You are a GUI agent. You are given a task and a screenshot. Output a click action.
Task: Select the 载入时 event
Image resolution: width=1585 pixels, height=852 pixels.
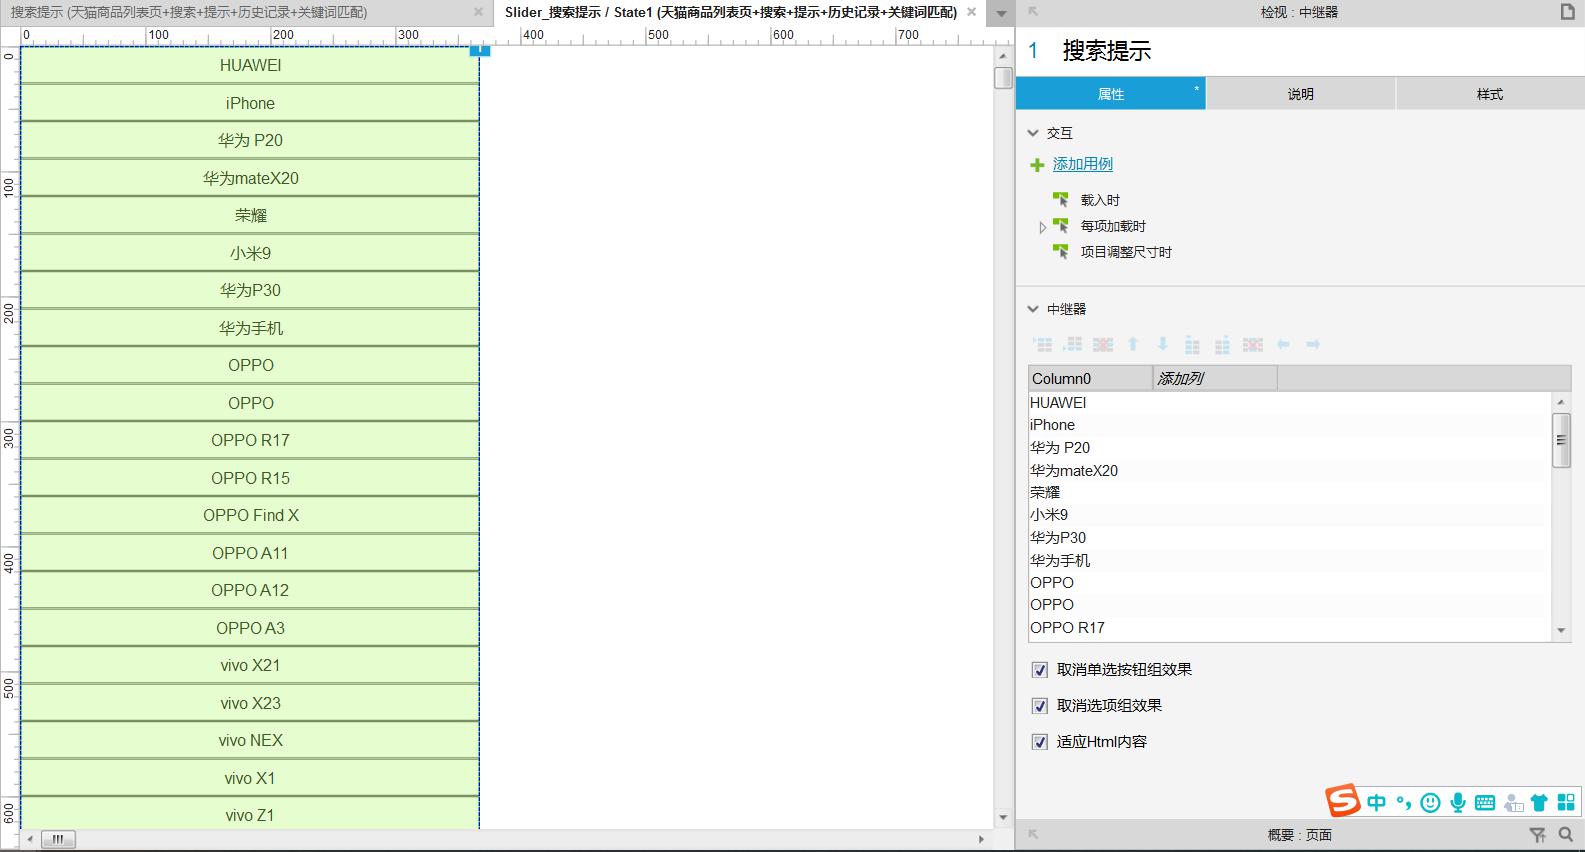(1100, 200)
